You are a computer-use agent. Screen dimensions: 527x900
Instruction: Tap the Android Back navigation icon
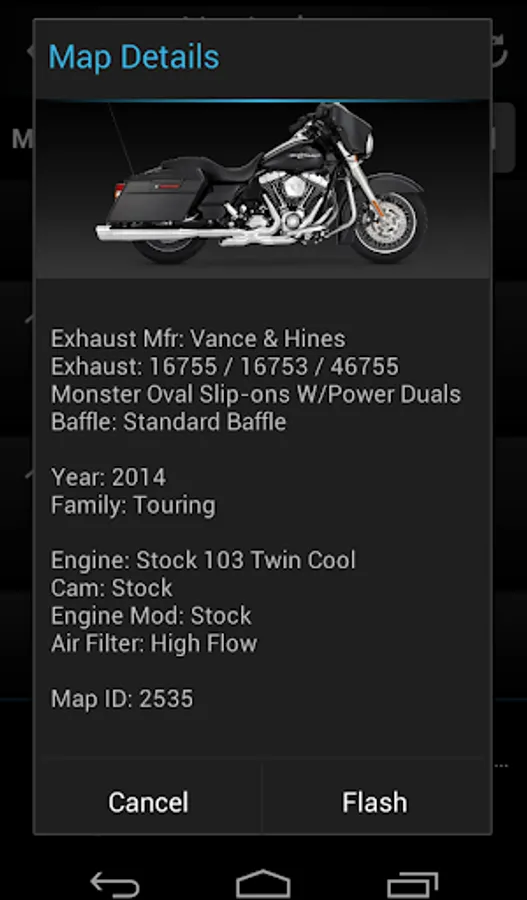click(115, 885)
